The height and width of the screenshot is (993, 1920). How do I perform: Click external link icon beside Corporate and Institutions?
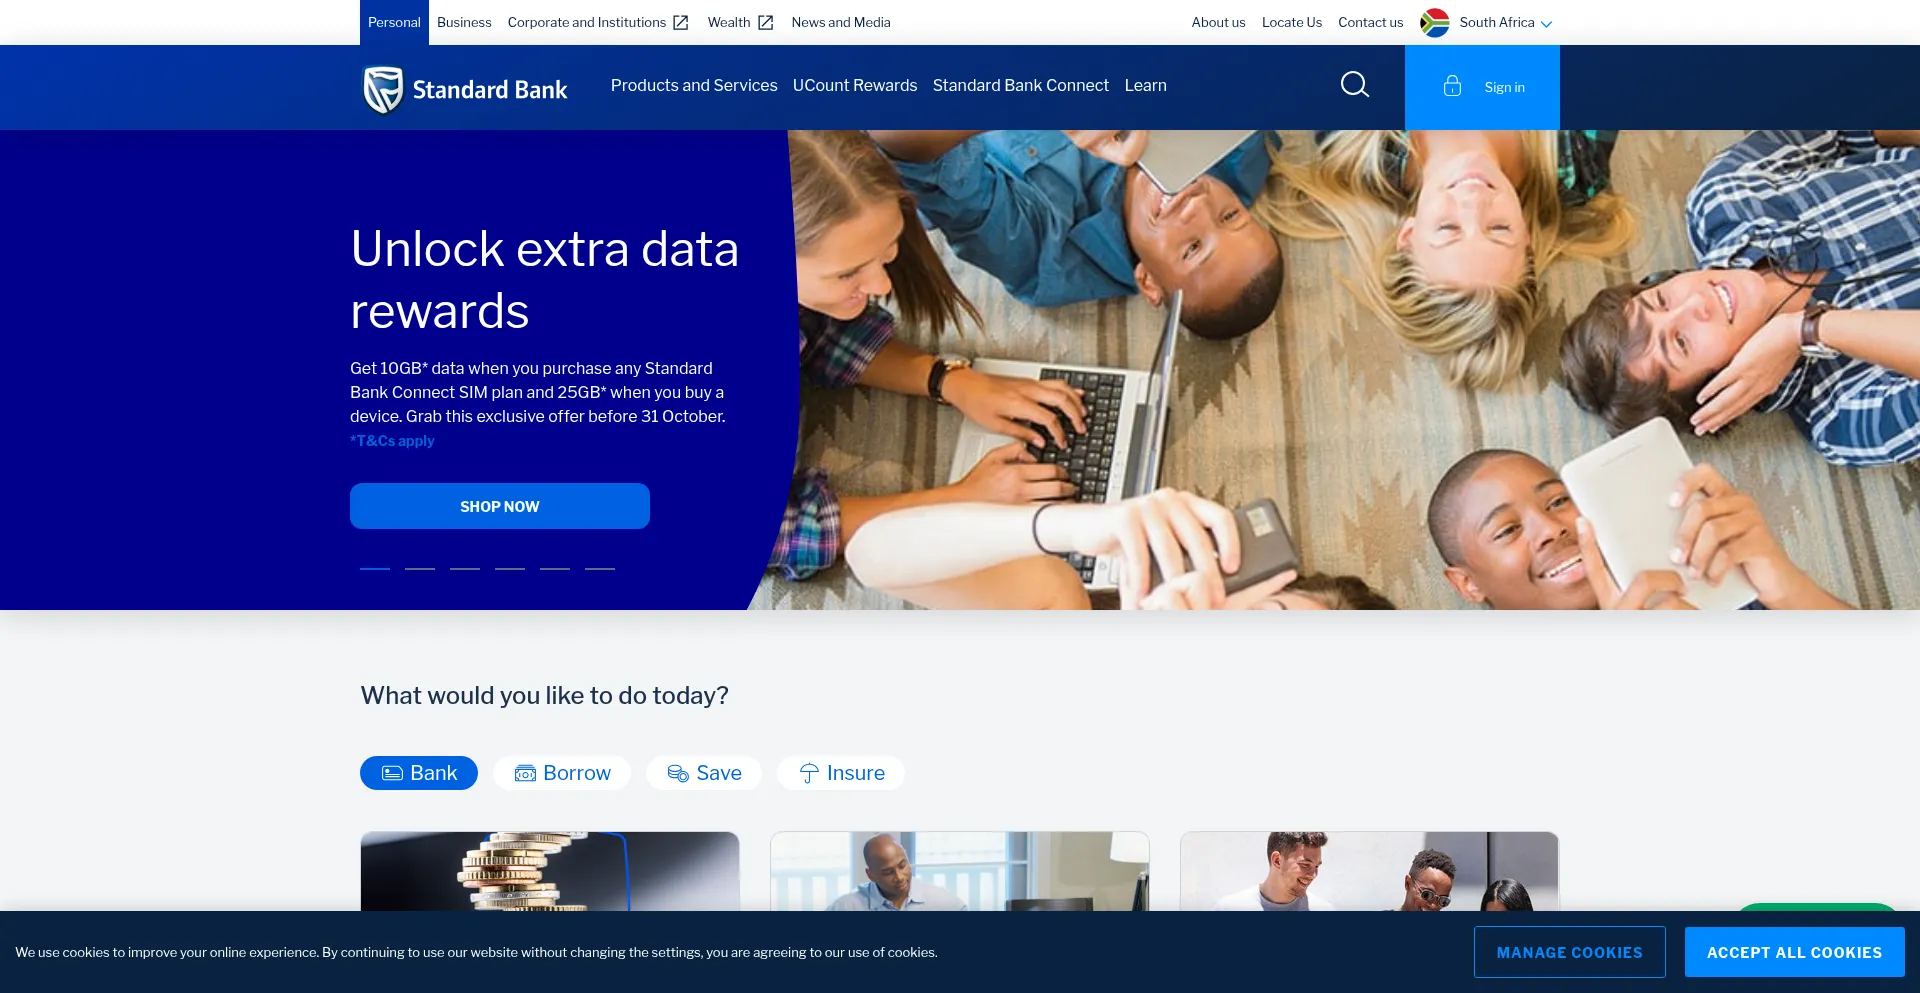681,22
